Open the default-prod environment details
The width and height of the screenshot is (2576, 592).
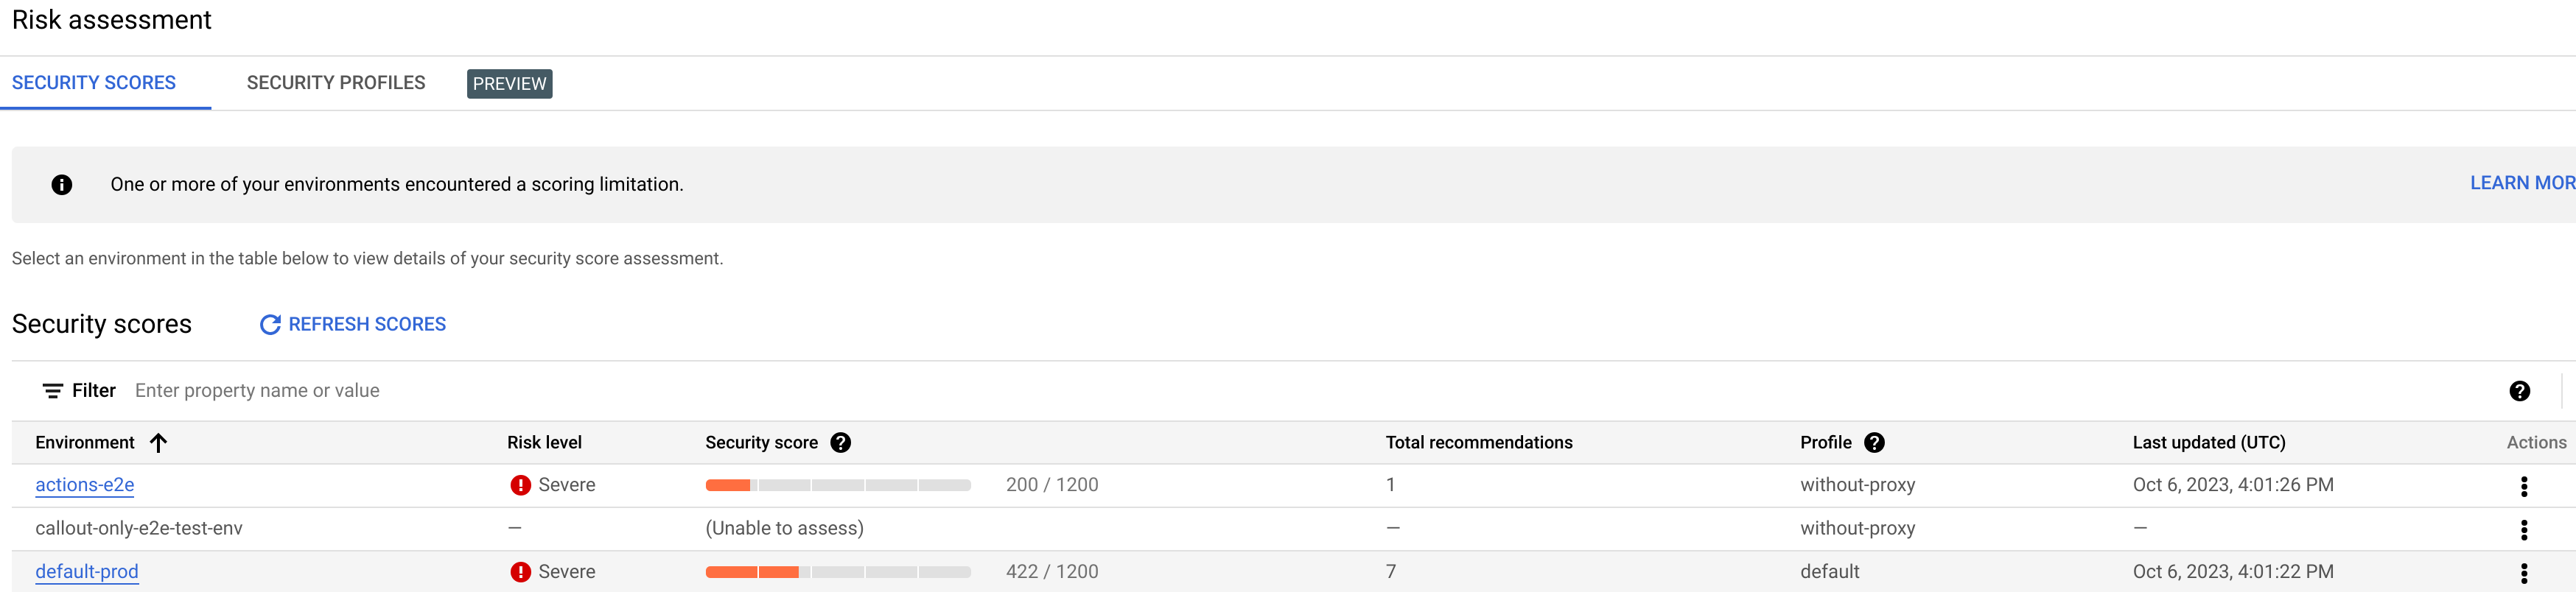coord(86,571)
